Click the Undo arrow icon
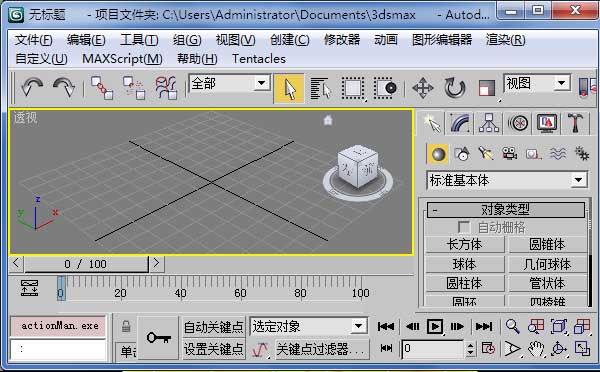The height and width of the screenshot is (372, 600). 31,87
